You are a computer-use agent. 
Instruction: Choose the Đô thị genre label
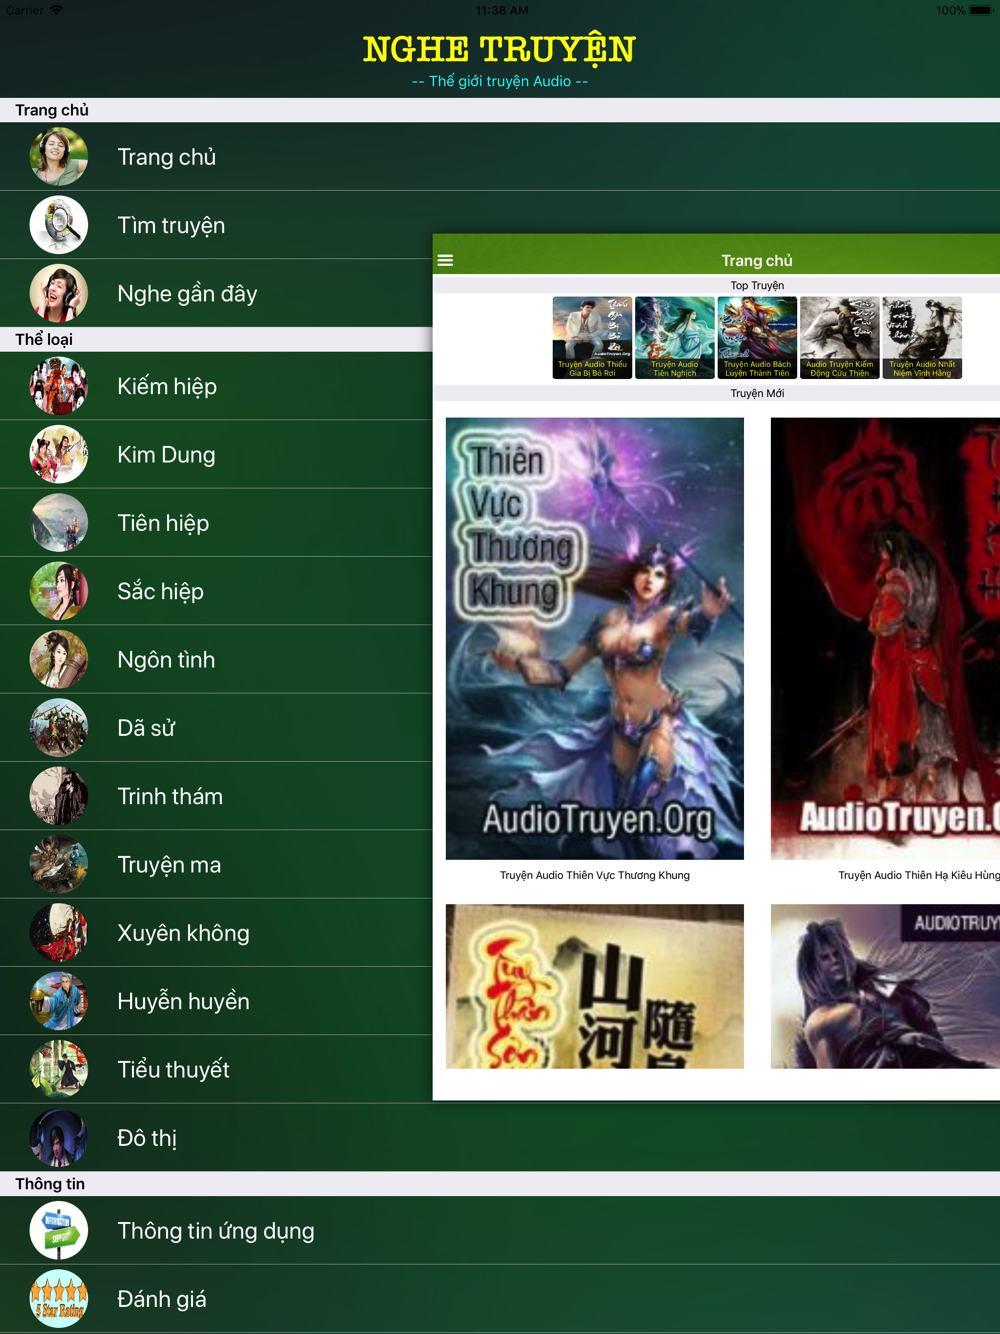click(x=147, y=1138)
